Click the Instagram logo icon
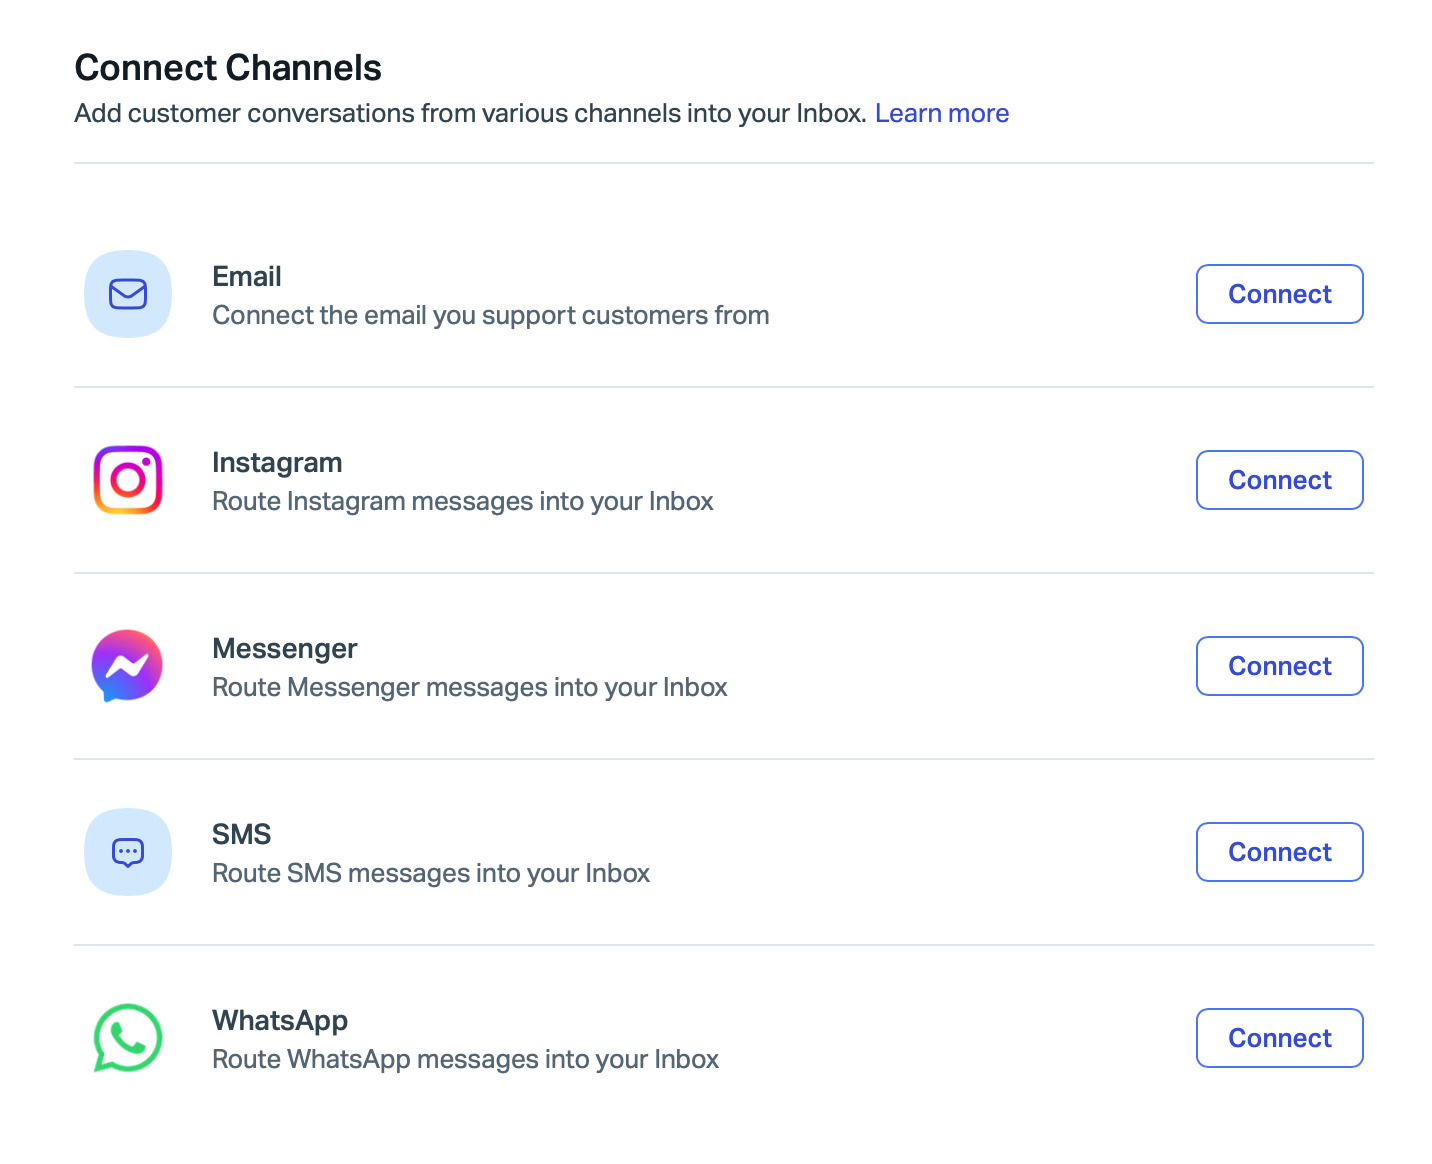 [x=128, y=480]
